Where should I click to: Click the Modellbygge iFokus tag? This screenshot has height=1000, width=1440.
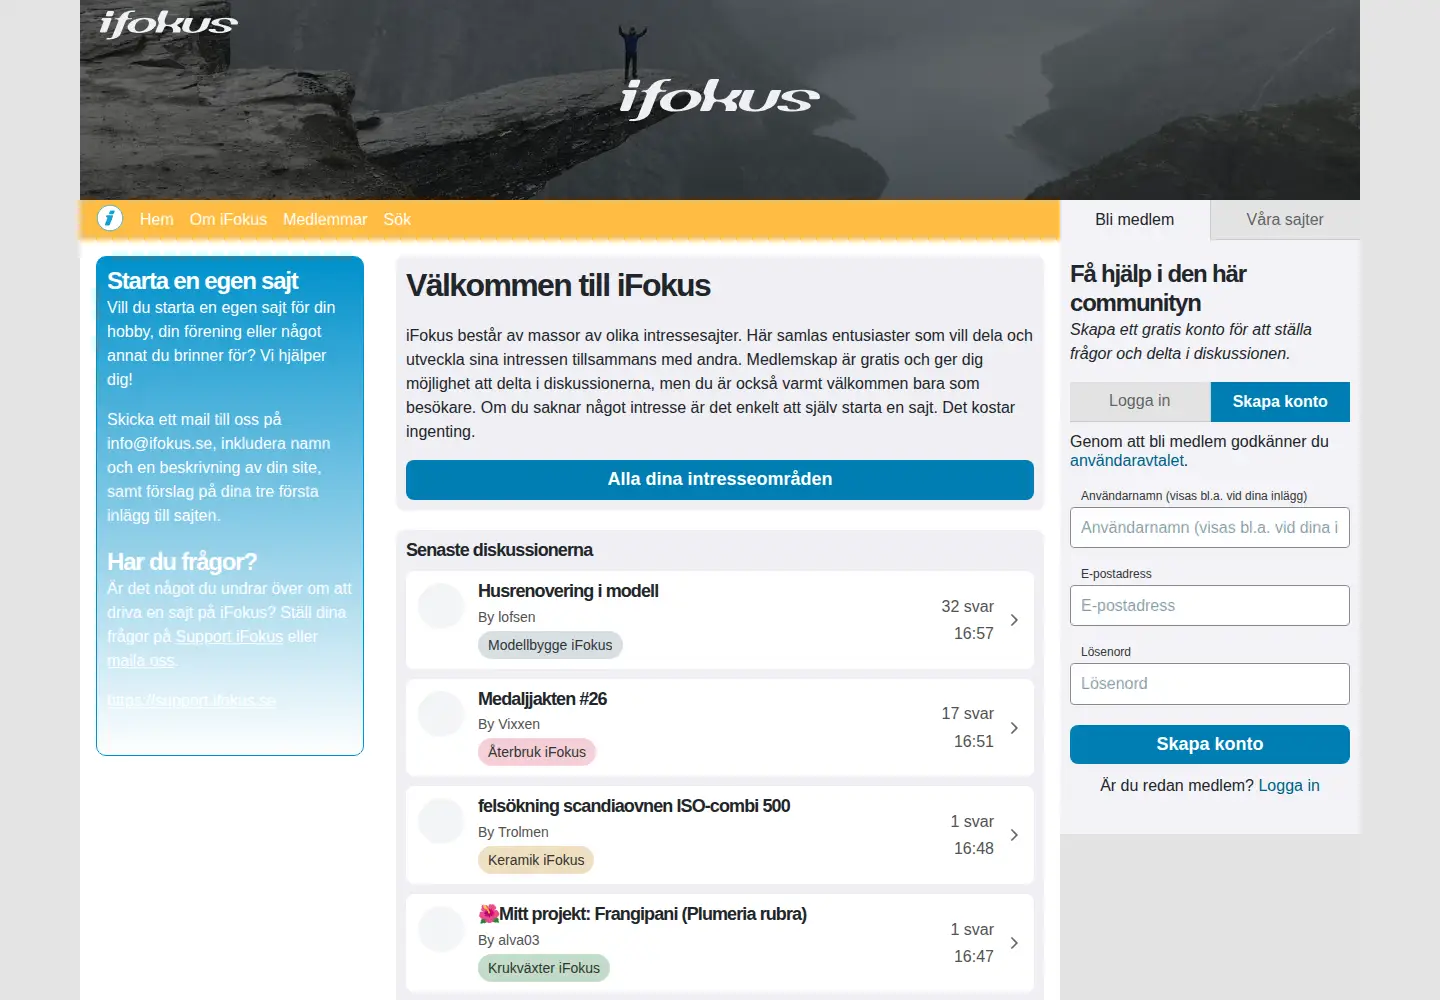tap(550, 645)
